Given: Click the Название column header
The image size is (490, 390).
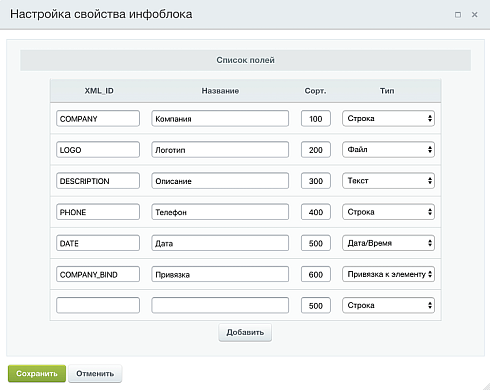Looking at the screenshot, I should [220, 91].
